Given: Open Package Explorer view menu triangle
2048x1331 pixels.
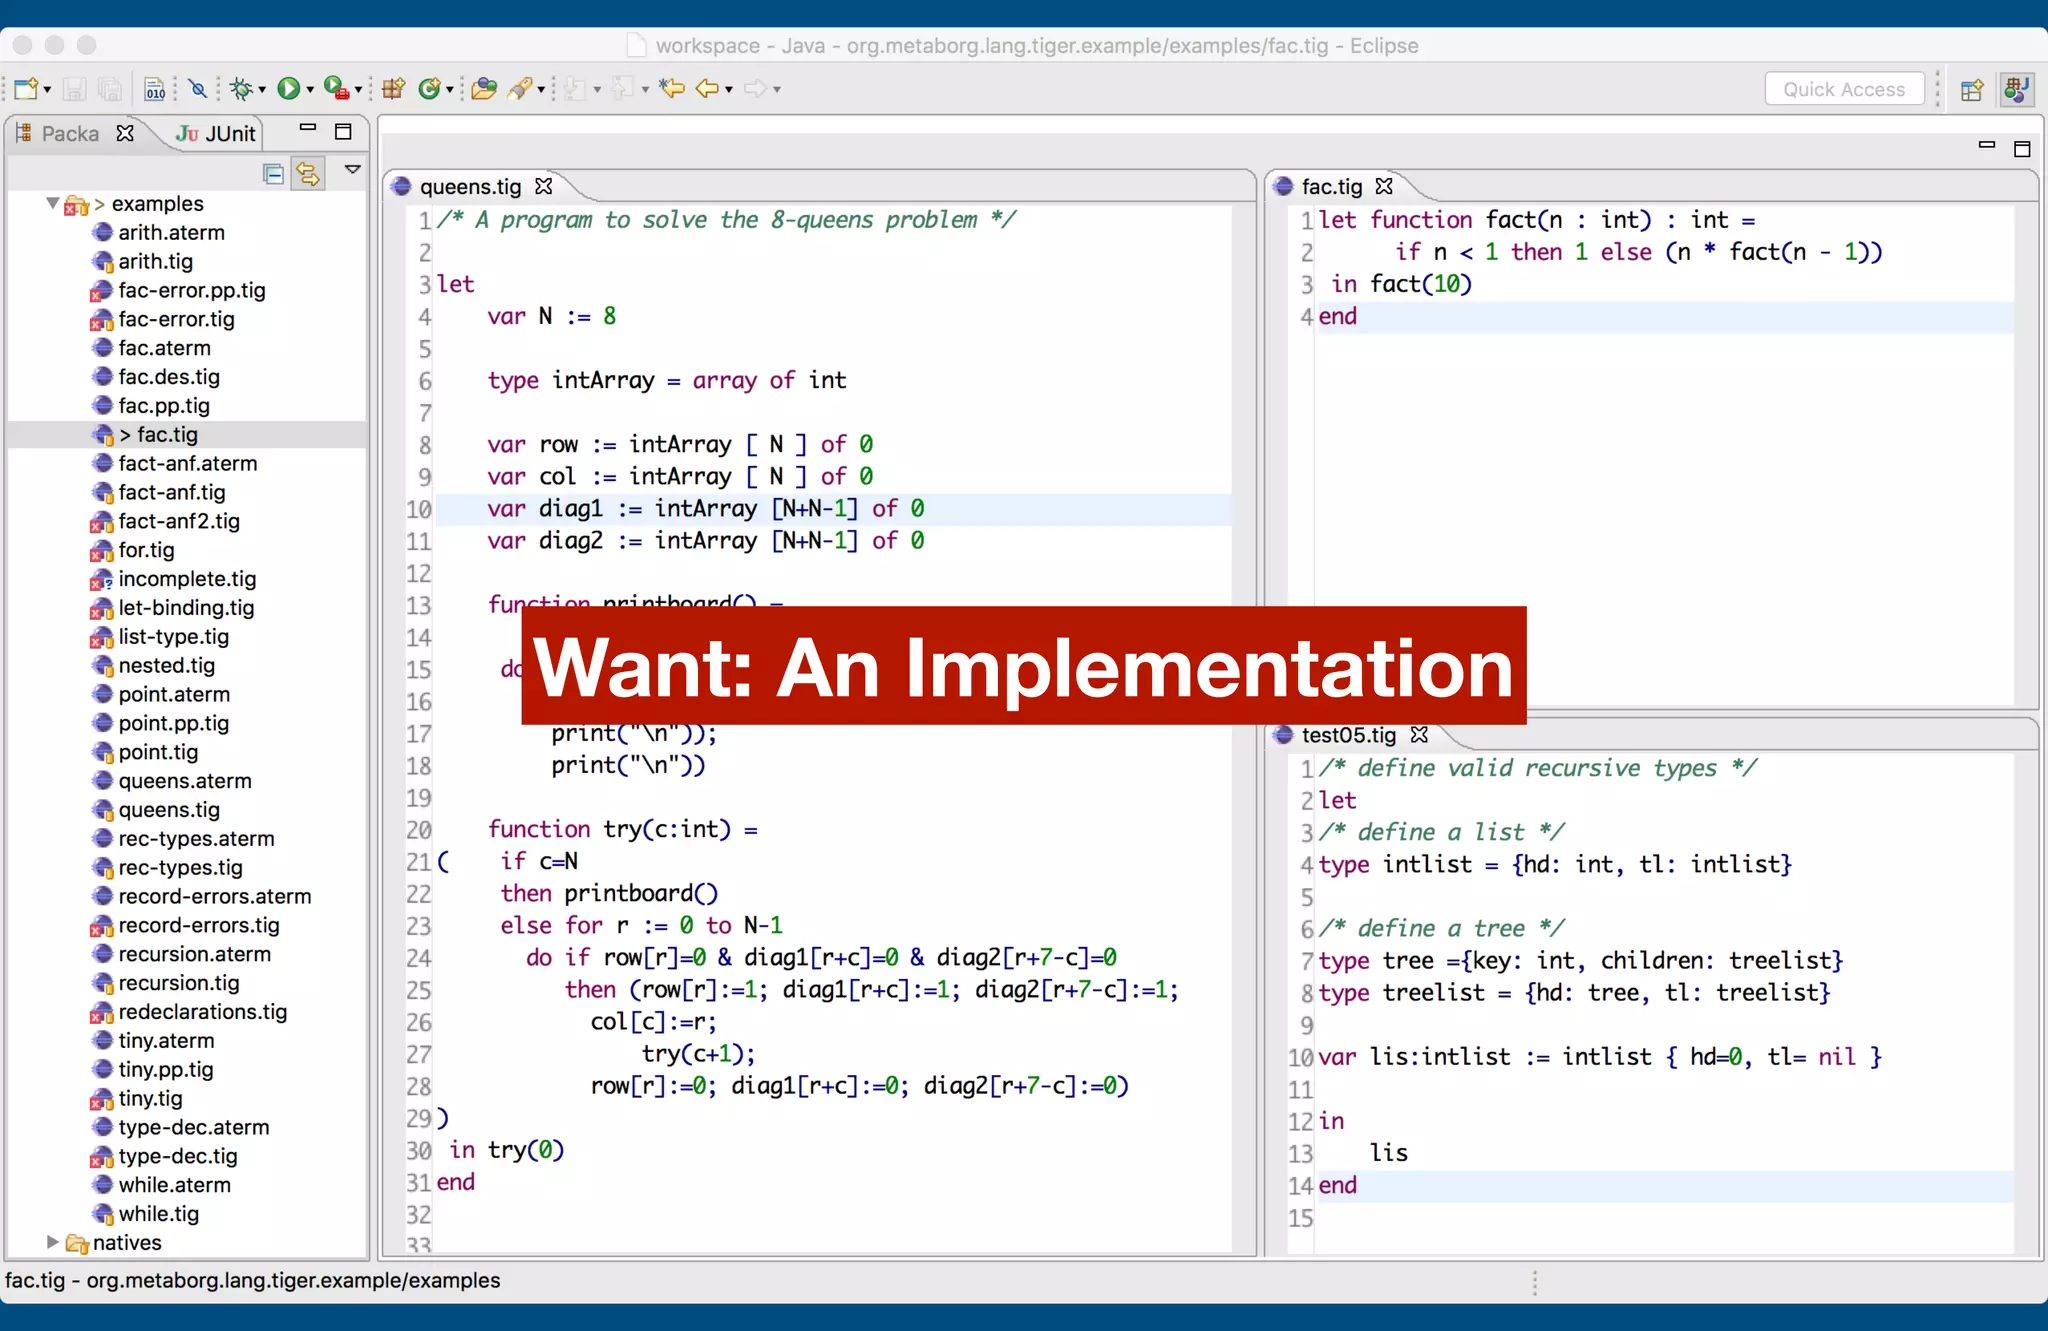Looking at the screenshot, I should coord(352,170).
